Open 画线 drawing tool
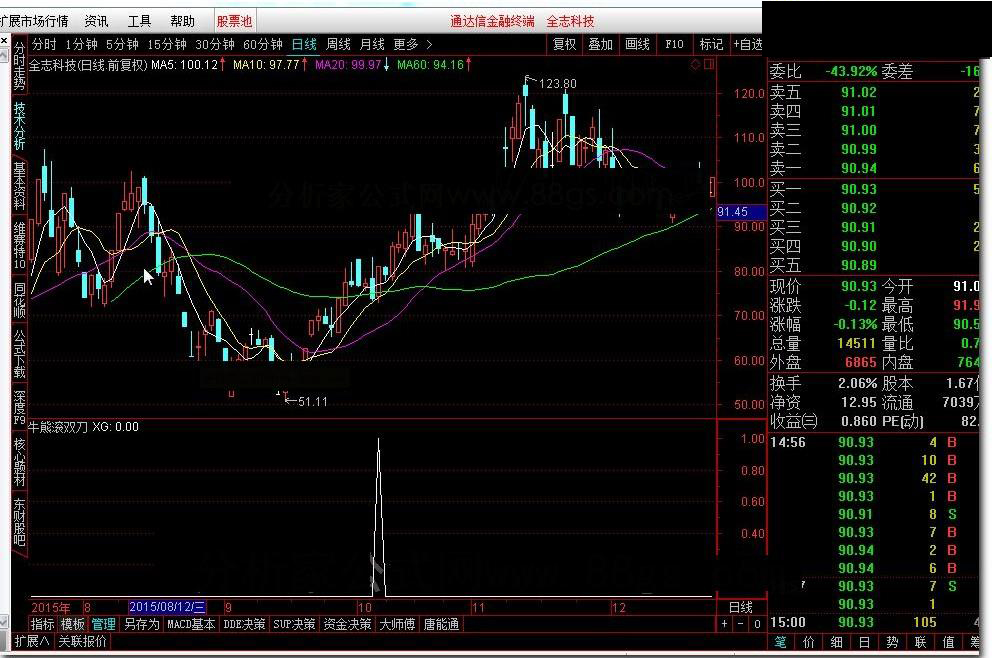The width and height of the screenshot is (992, 658). pos(637,44)
